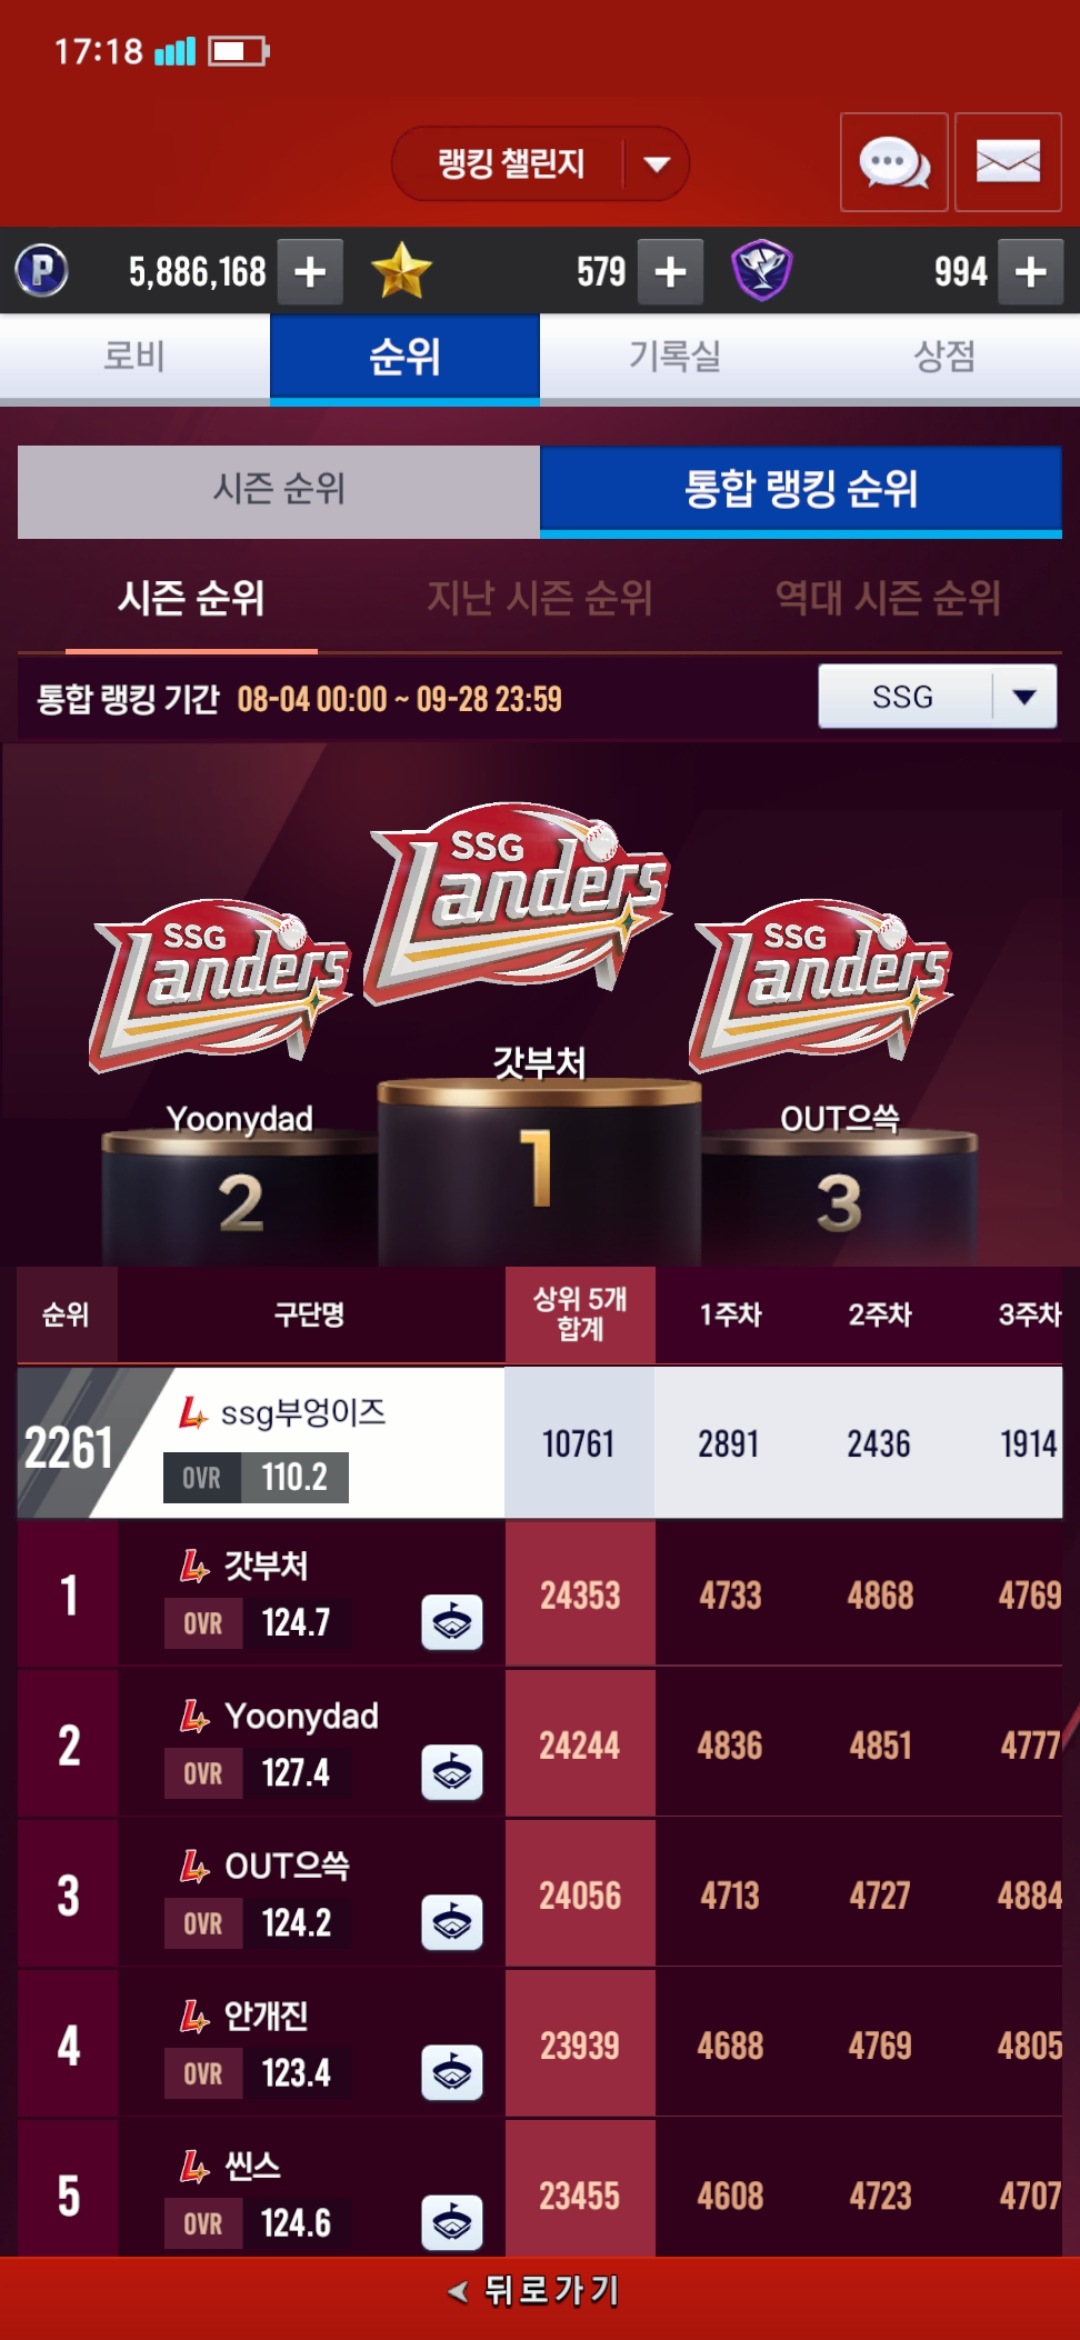The image size is (1080, 2340).
Task: Tap the plus next to 579 stars
Action: (670, 271)
